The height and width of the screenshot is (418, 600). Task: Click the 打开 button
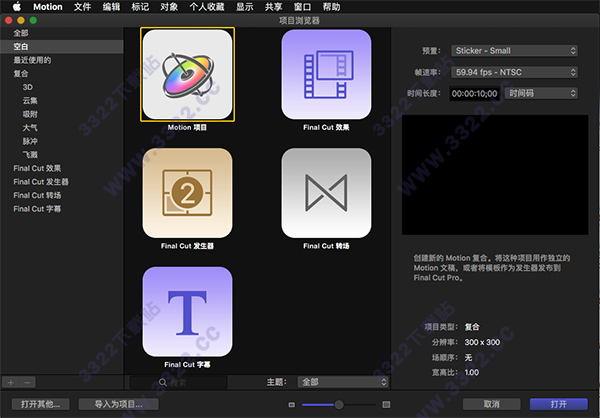pos(559,404)
